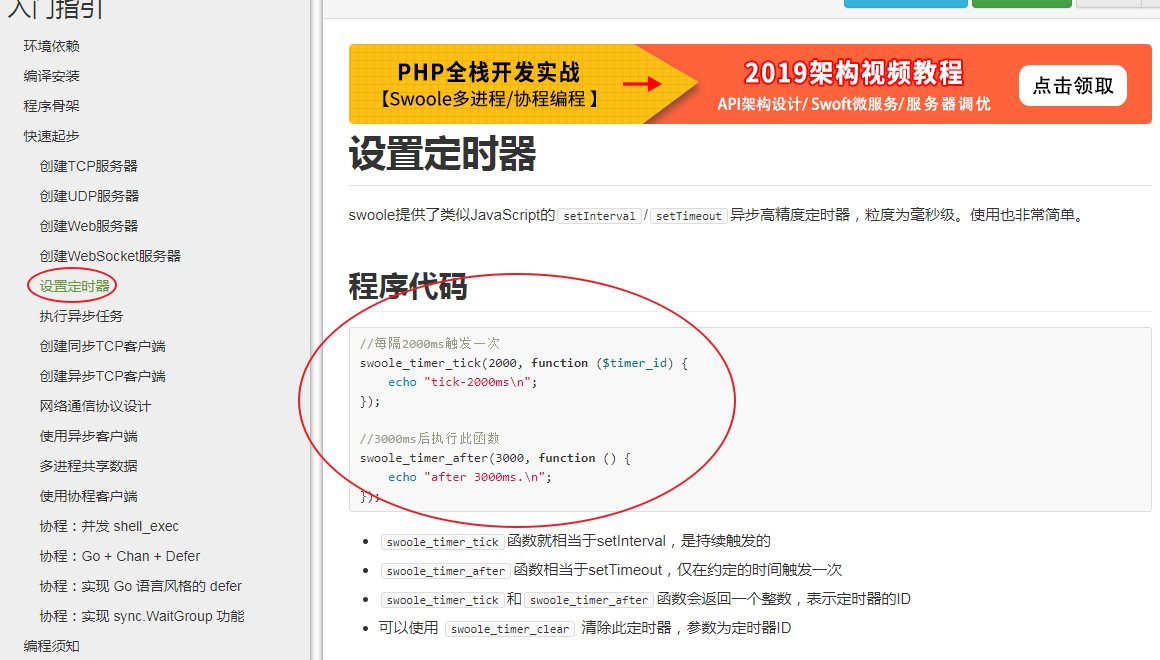
Task: Click the //每隔2000ms触发一次 code comment
Action: 430,343
